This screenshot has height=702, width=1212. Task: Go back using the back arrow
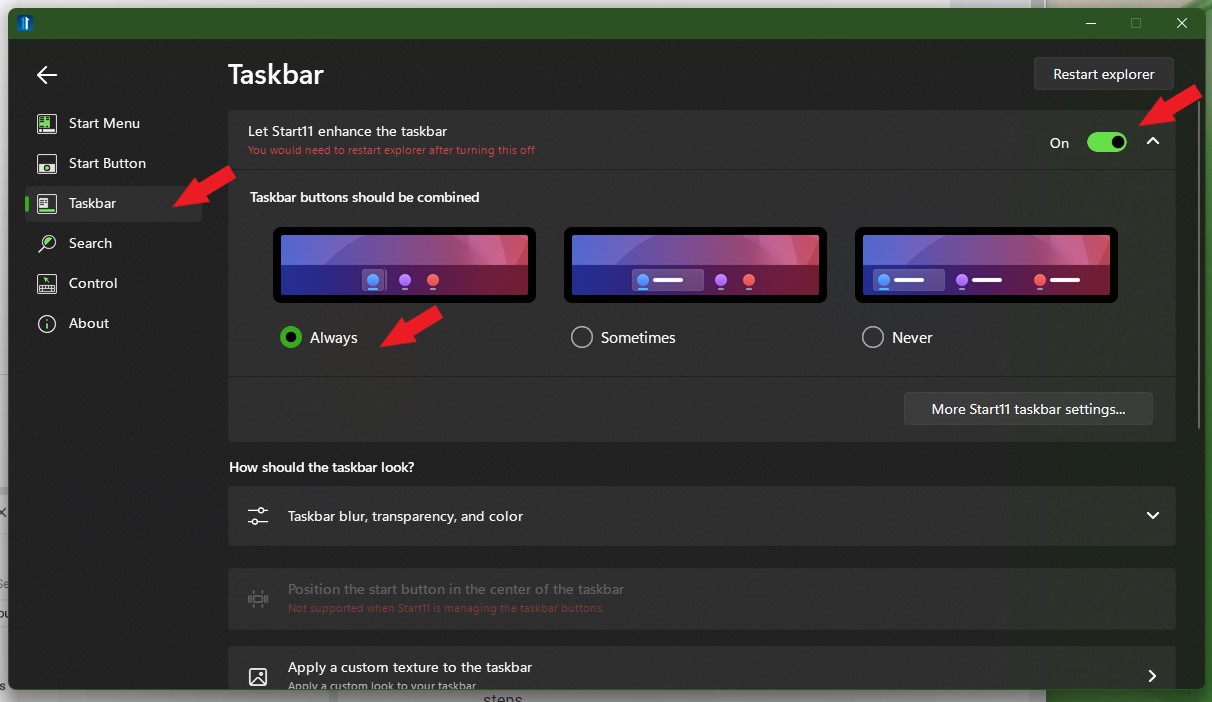pos(47,75)
